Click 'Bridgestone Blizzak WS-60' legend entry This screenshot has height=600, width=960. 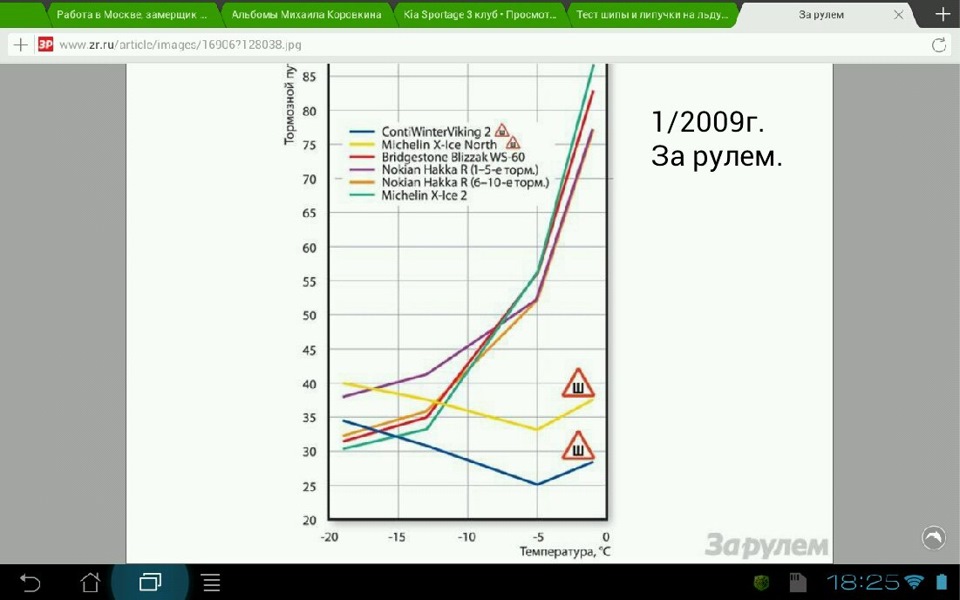(x=437, y=157)
